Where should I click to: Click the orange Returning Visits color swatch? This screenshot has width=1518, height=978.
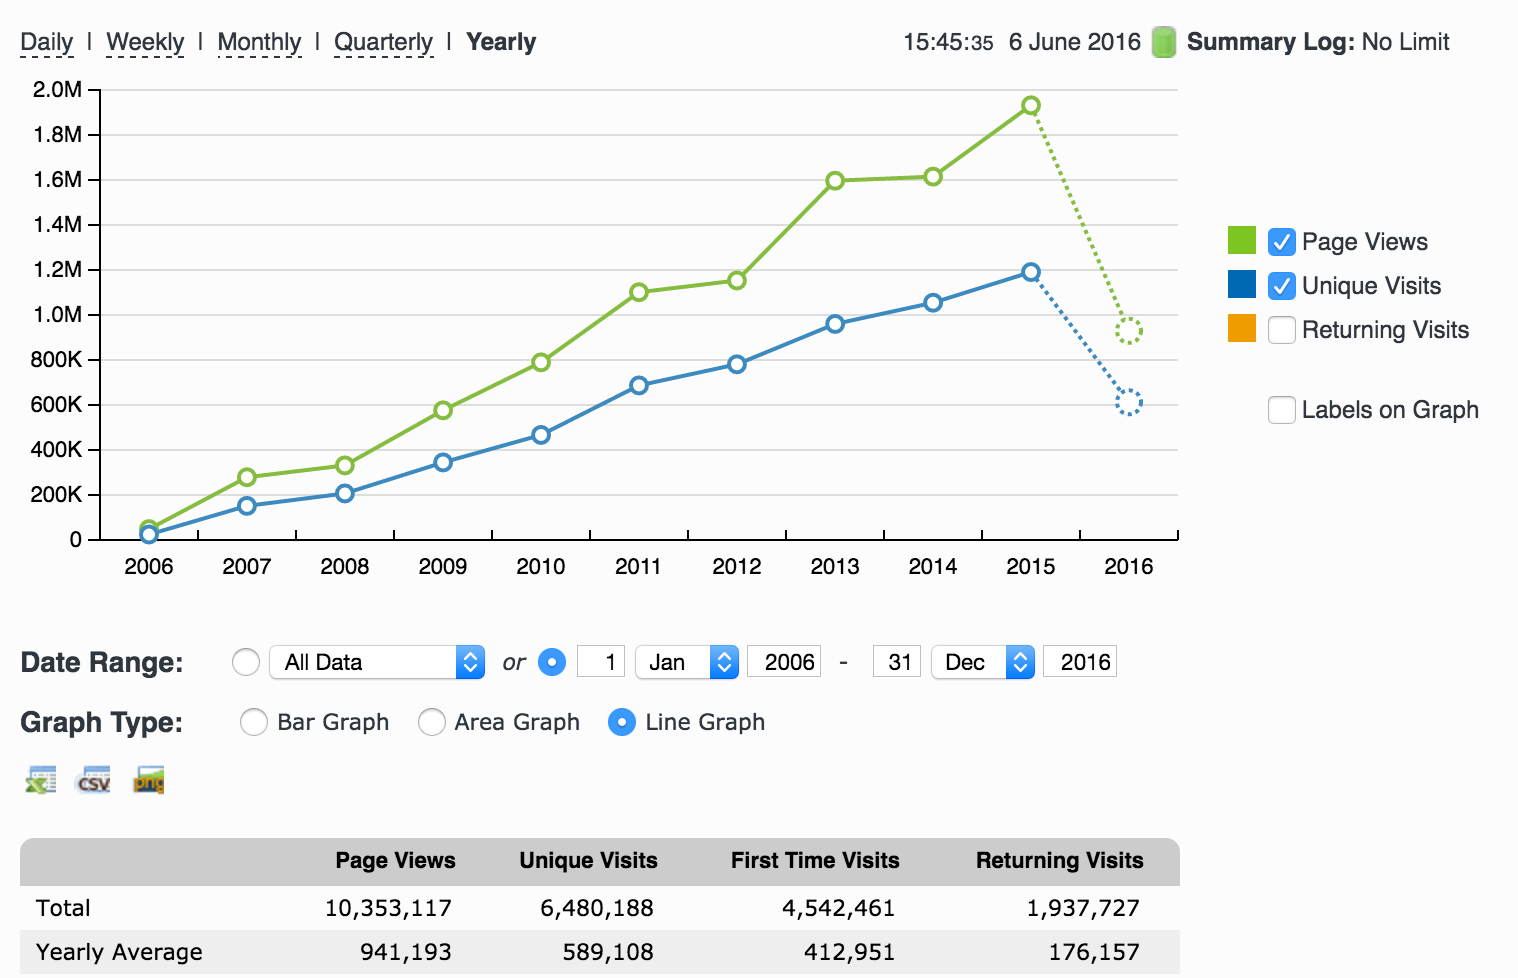(x=1241, y=329)
